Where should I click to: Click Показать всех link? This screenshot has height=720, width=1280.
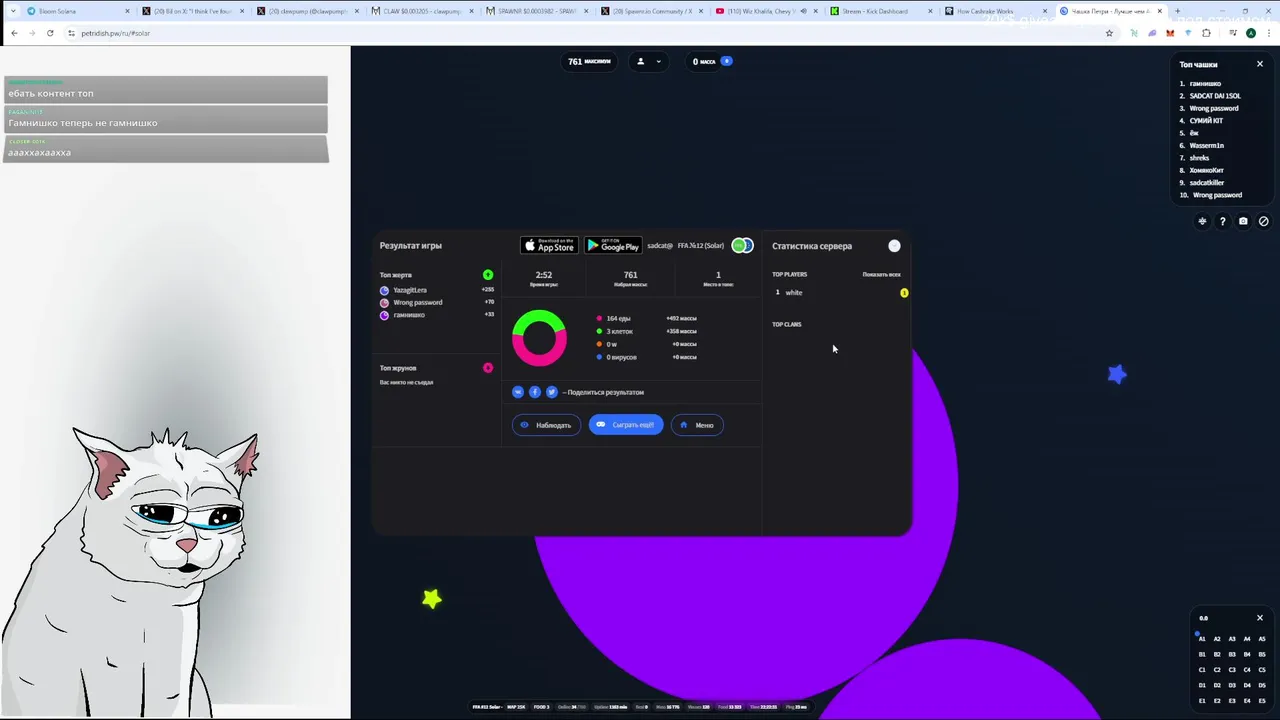tap(881, 274)
